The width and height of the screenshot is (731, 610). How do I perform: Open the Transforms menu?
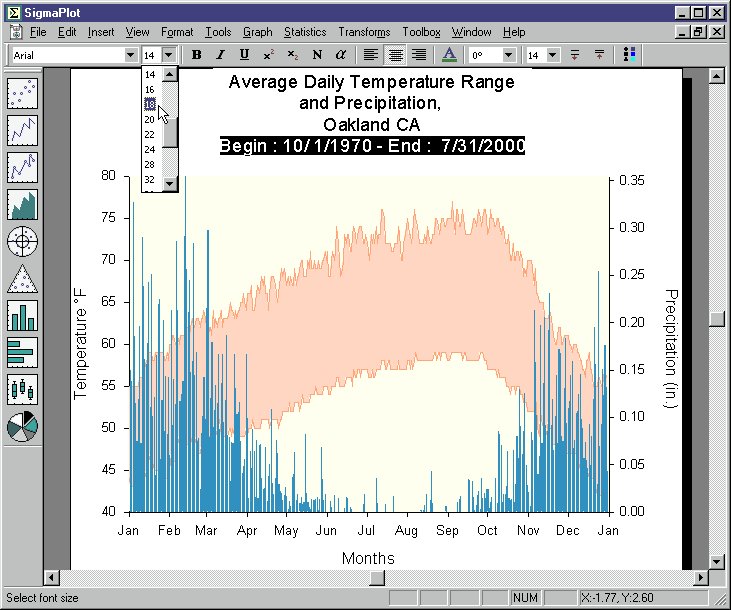pyautogui.click(x=364, y=32)
